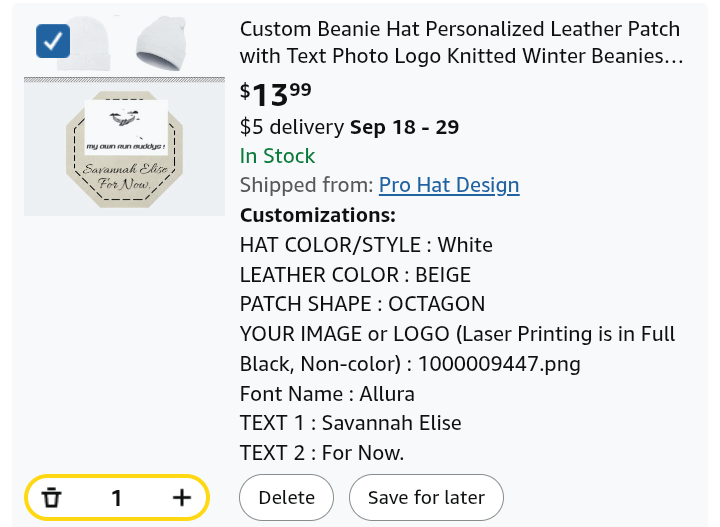Click the Font Name Allura line
Viewport: 720px width, 527px height.
coord(327,393)
